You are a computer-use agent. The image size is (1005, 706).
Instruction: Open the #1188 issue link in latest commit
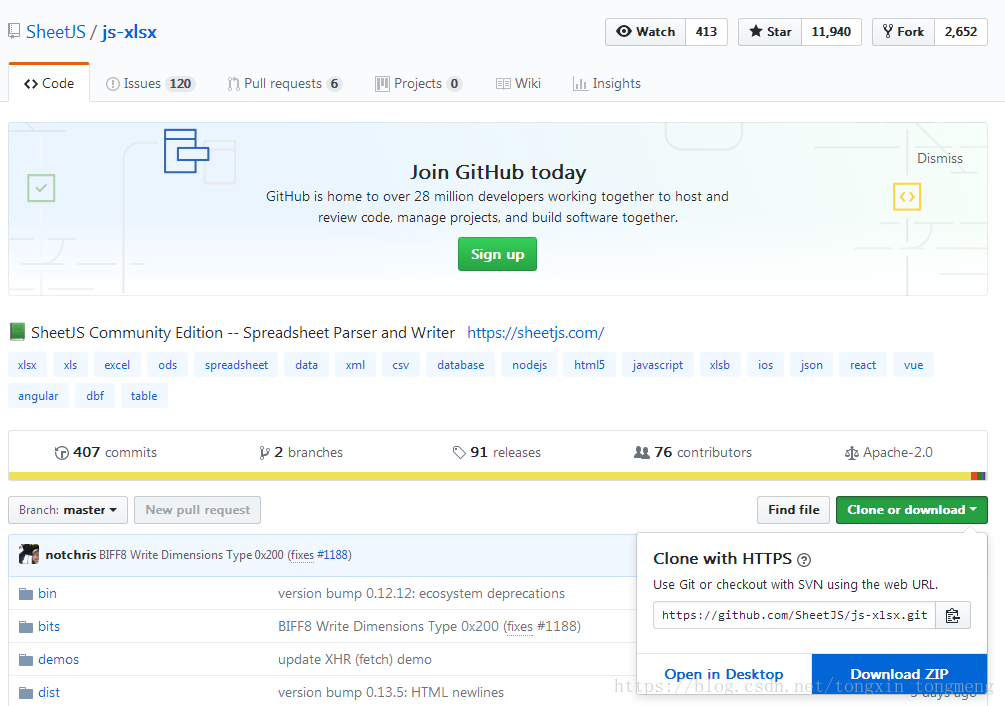pyautogui.click(x=333, y=555)
